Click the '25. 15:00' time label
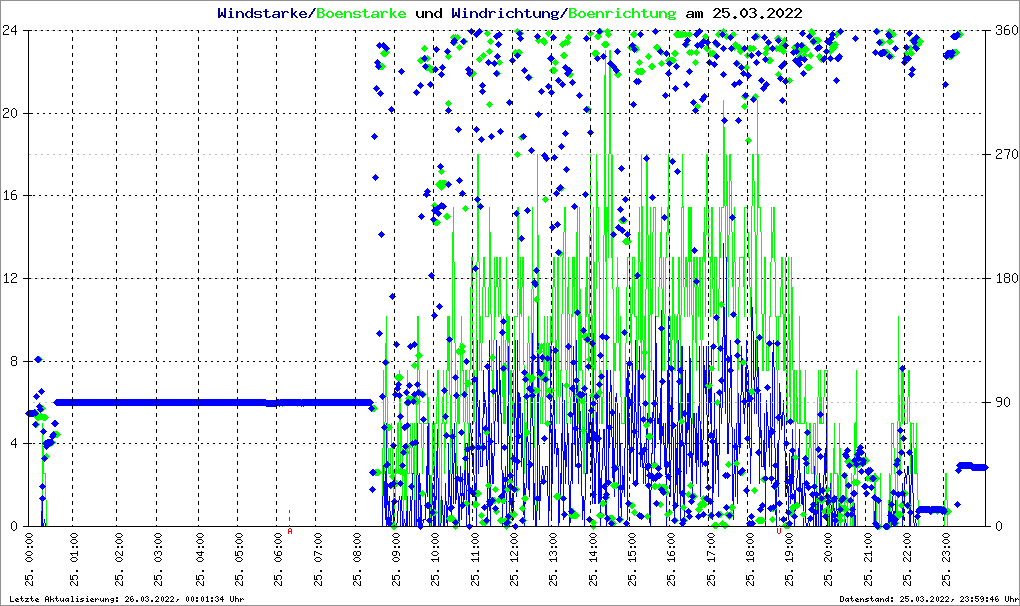Viewport: 1020px width, 606px height. pyautogui.click(x=632, y=559)
